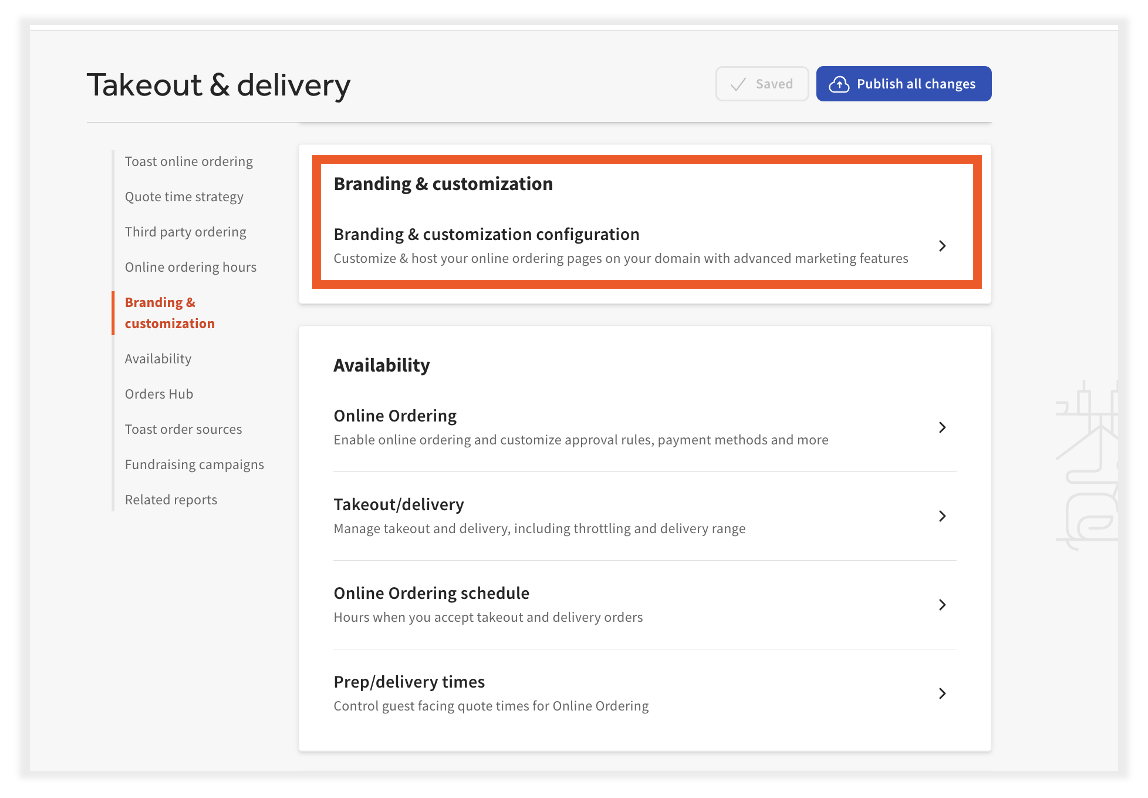
Task: Click the Saved status button
Action: click(x=762, y=83)
